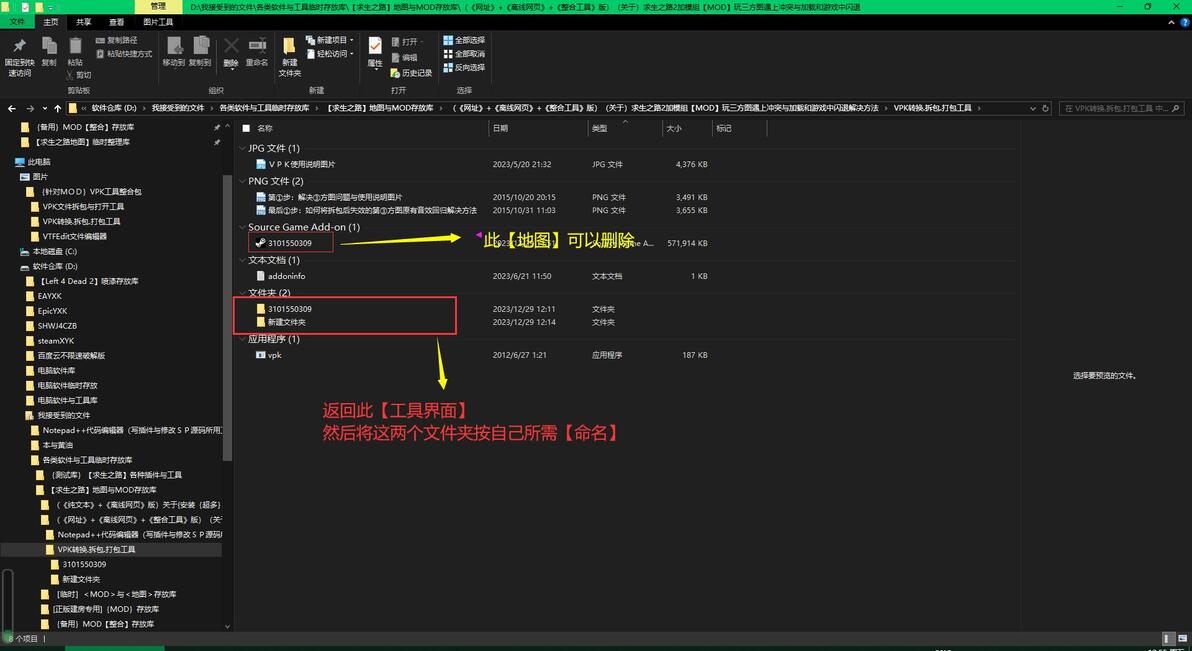Viewport: 1192px width, 651px height.
Task: Click the 粘贴 paste icon
Action: click(75, 46)
